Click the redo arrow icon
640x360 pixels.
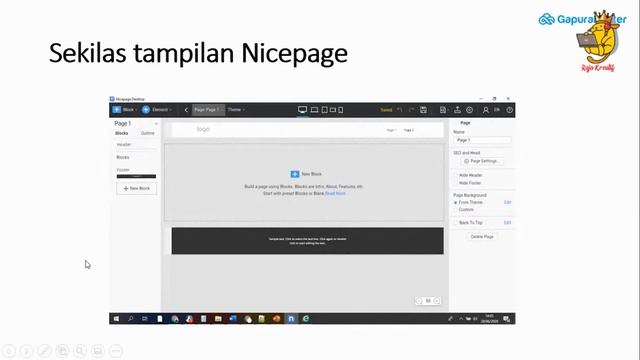tap(411, 110)
